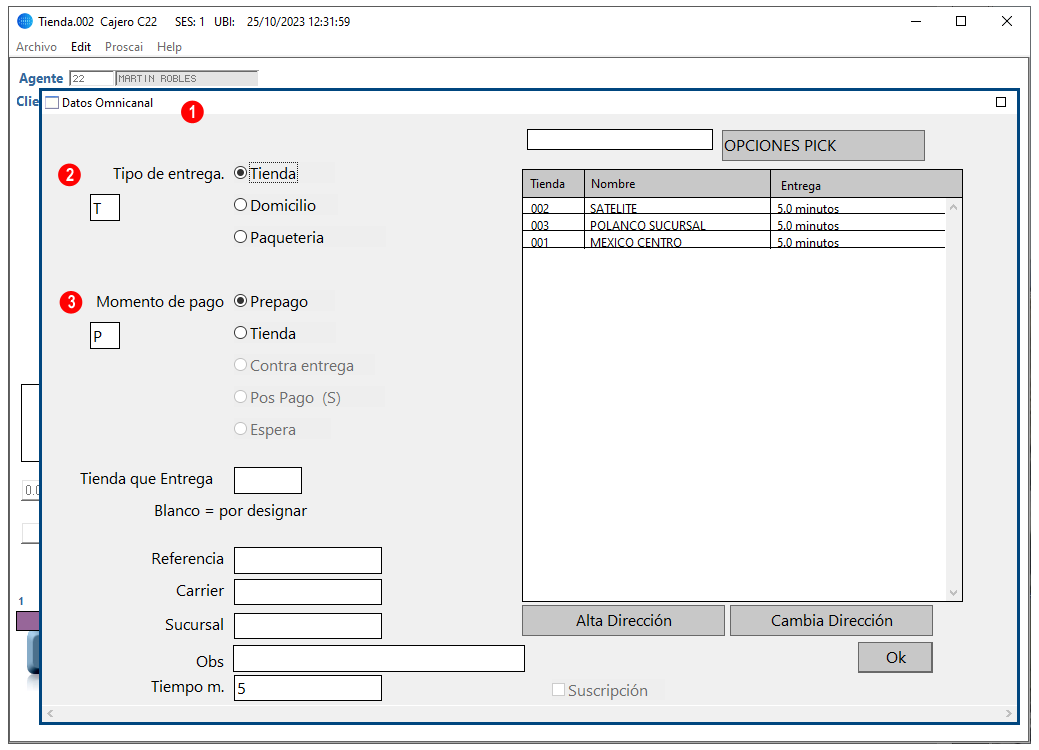Click the search field beside OPCIONES PICK

(620, 139)
